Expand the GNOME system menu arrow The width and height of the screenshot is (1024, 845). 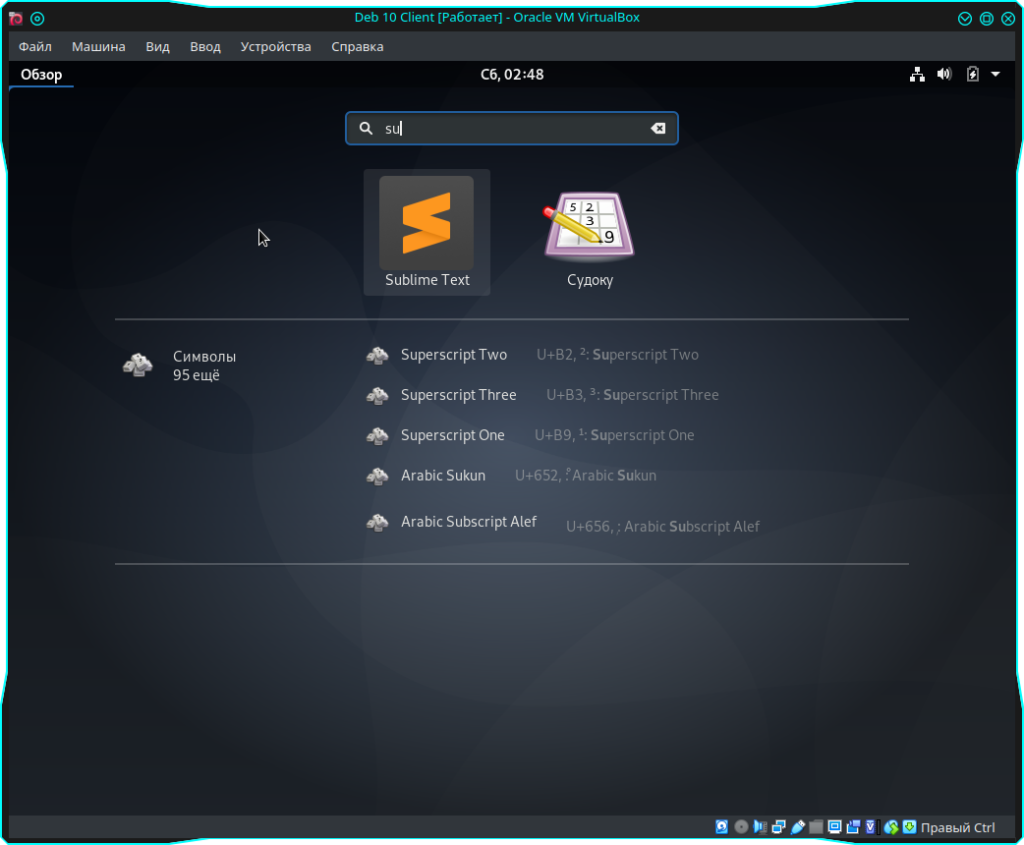pyautogui.click(x=996, y=74)
